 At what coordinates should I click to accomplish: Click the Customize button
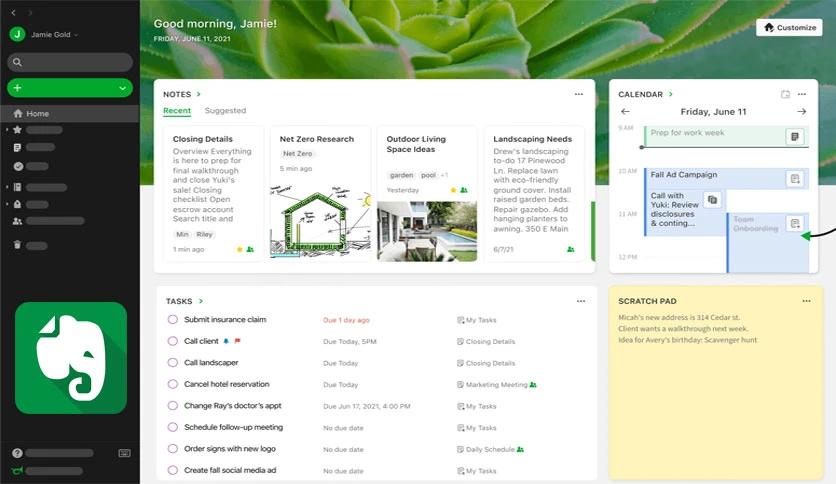coord(789,28)
